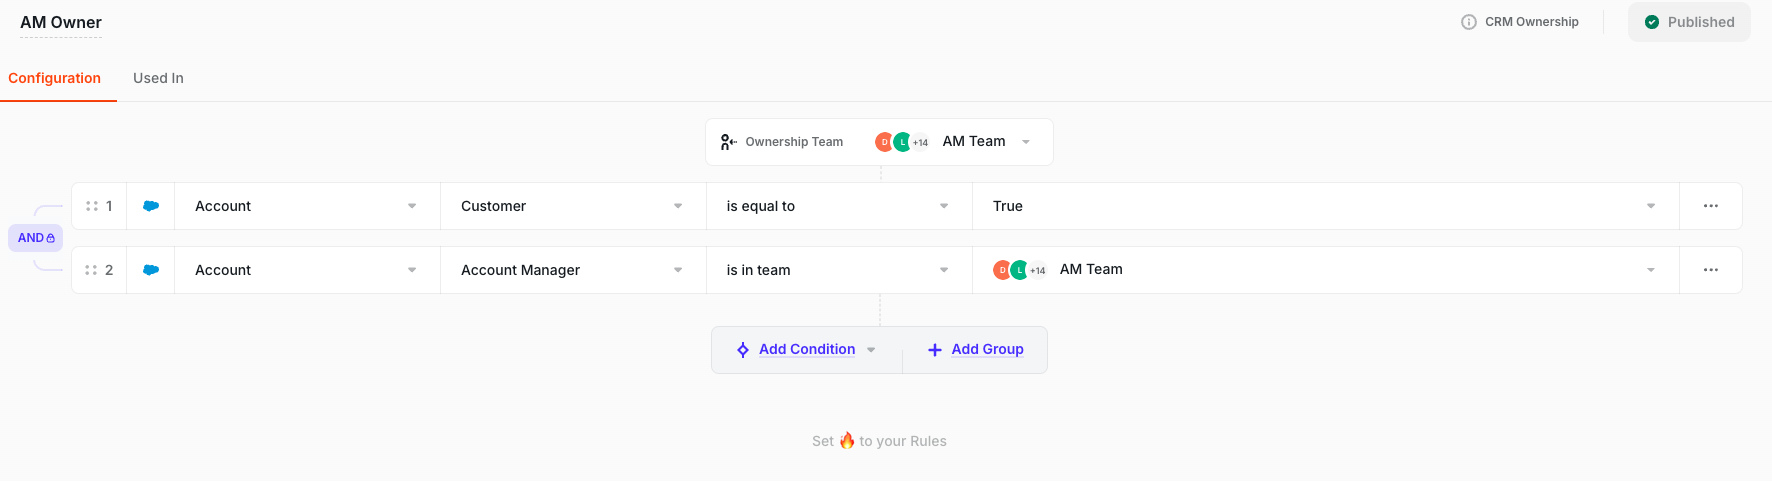The height and width of the screenshot is (481, 1772).
Task: Click the Add Condition button
Action: 806,350
